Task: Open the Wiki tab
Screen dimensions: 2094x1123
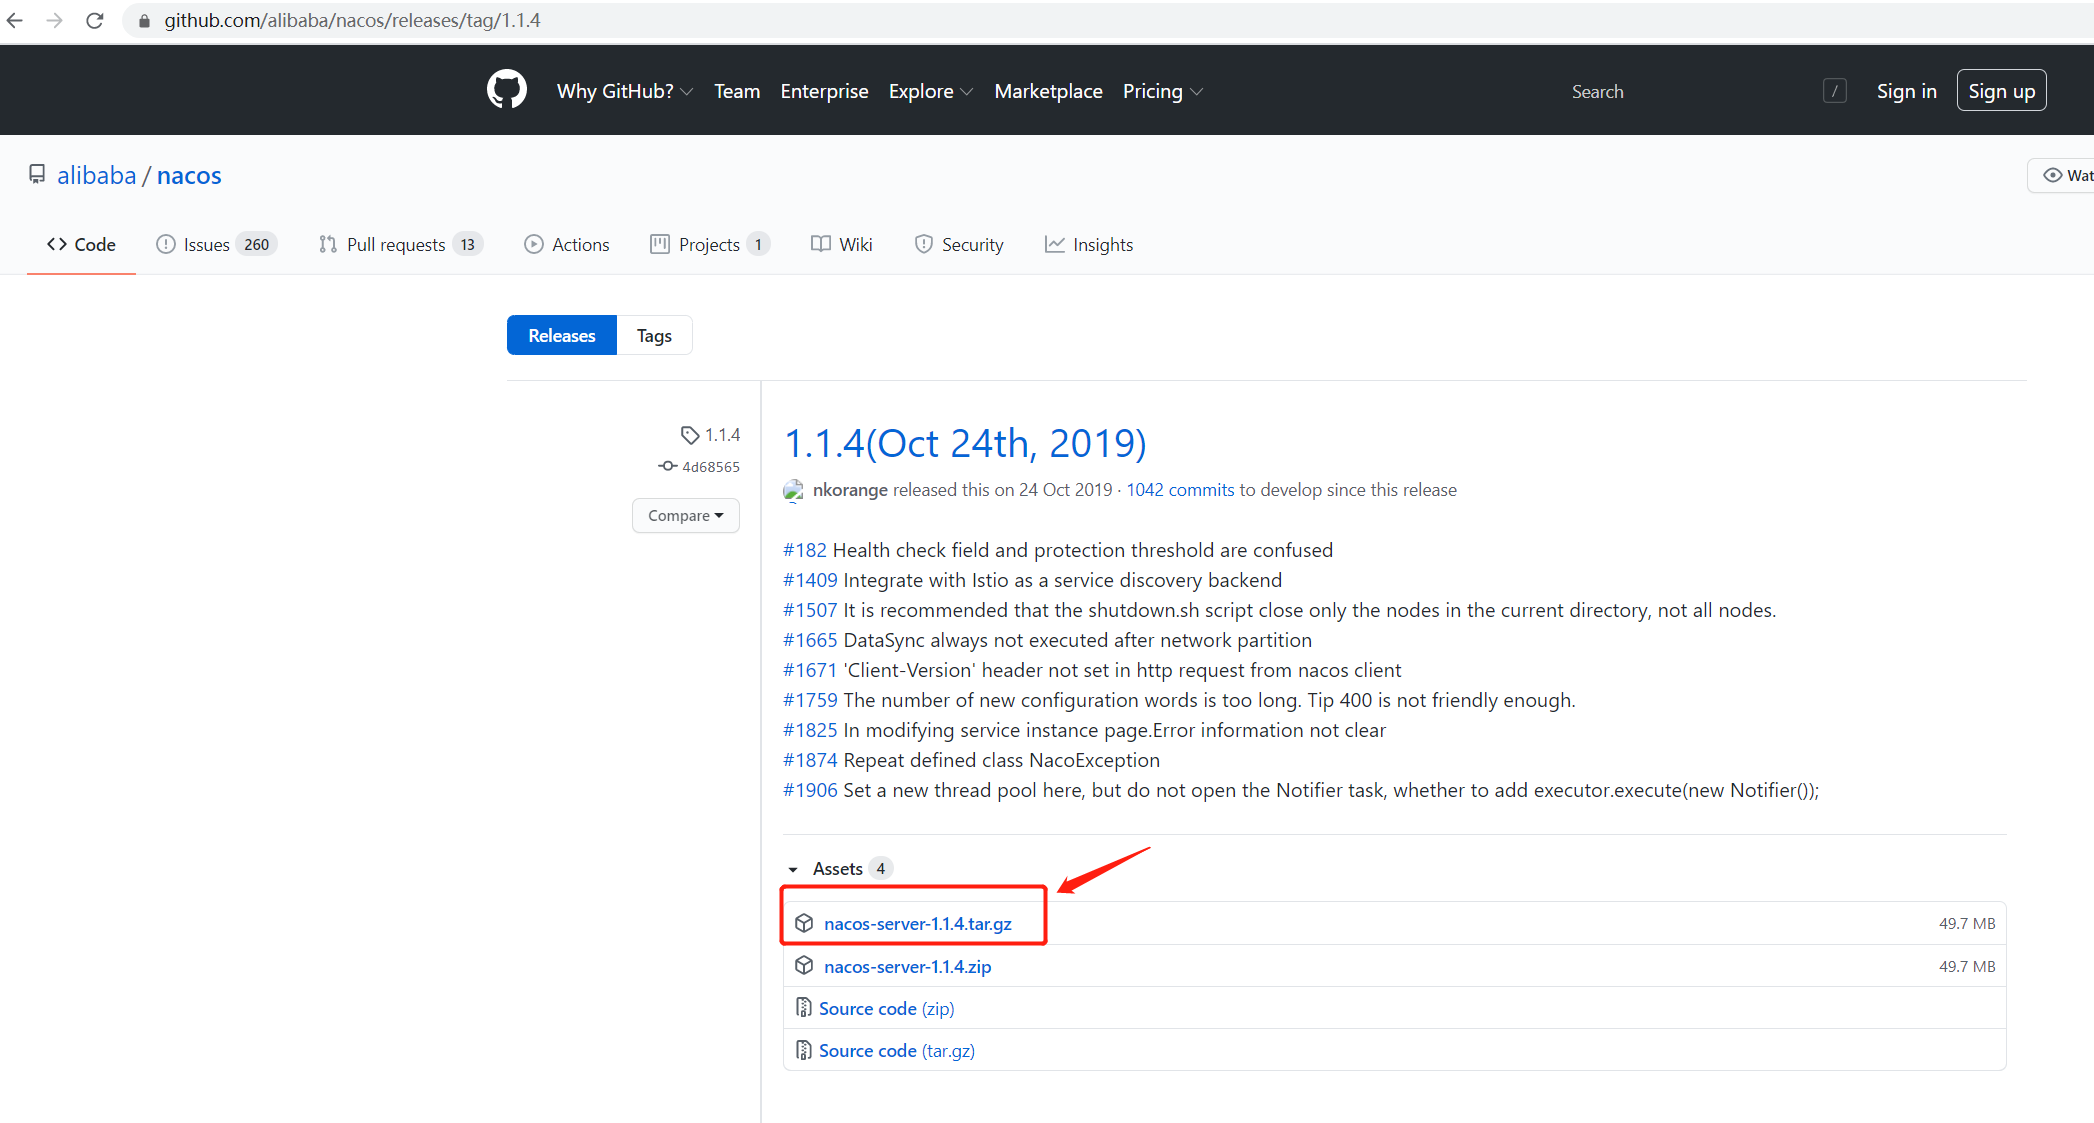Action: [842, 245]
